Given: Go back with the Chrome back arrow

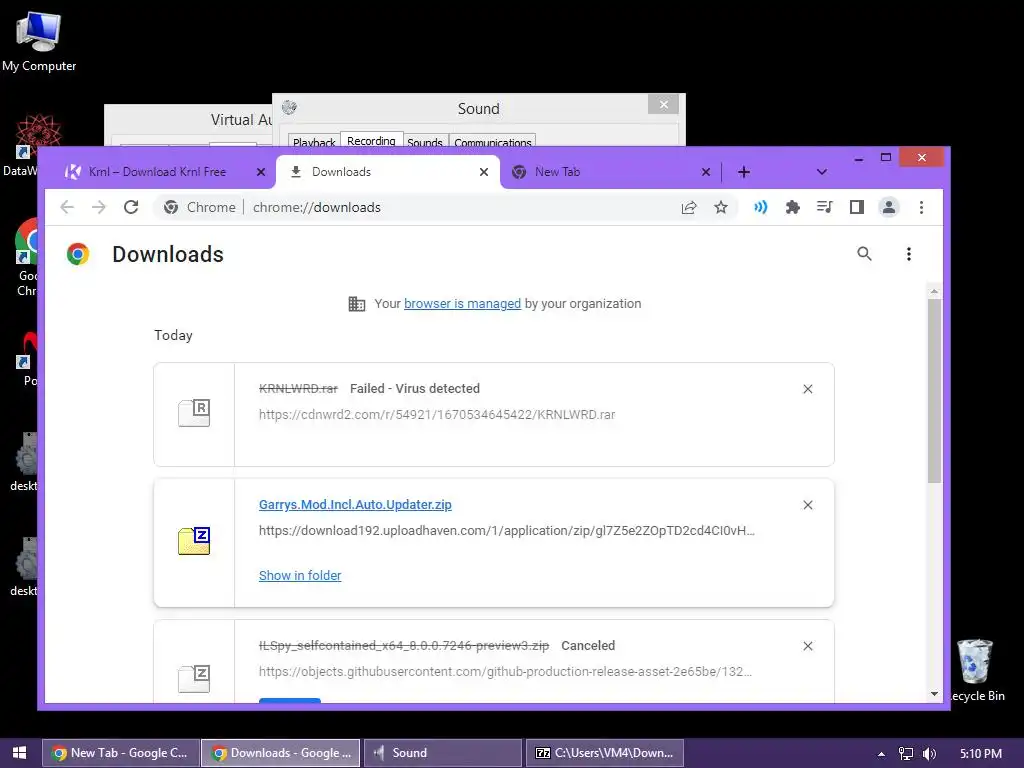Looking at the screenshot, I should tap(67, 207).
